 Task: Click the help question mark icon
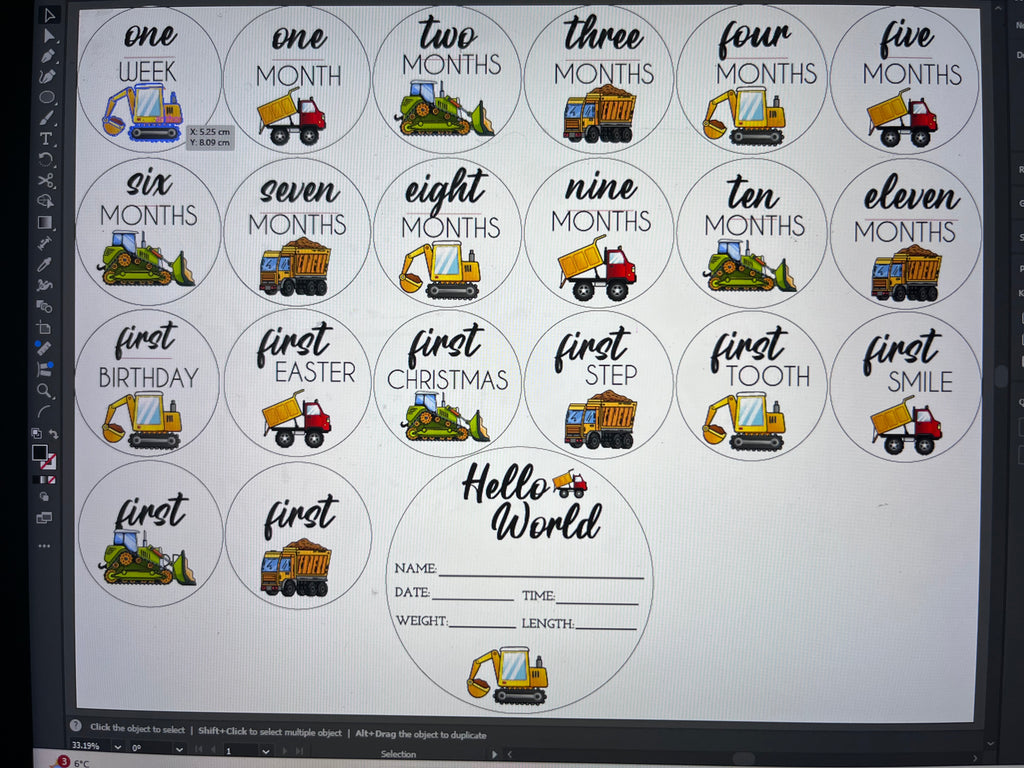pos(76,726)
